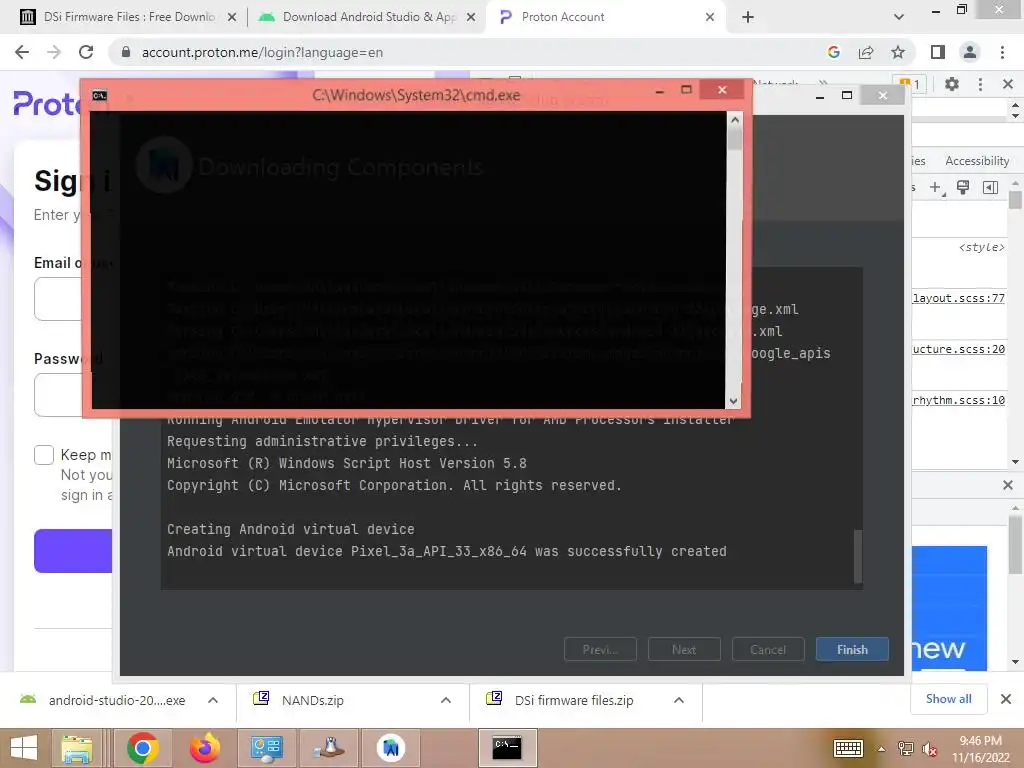Click the Google icon in address bar

[x=833, y=52]
